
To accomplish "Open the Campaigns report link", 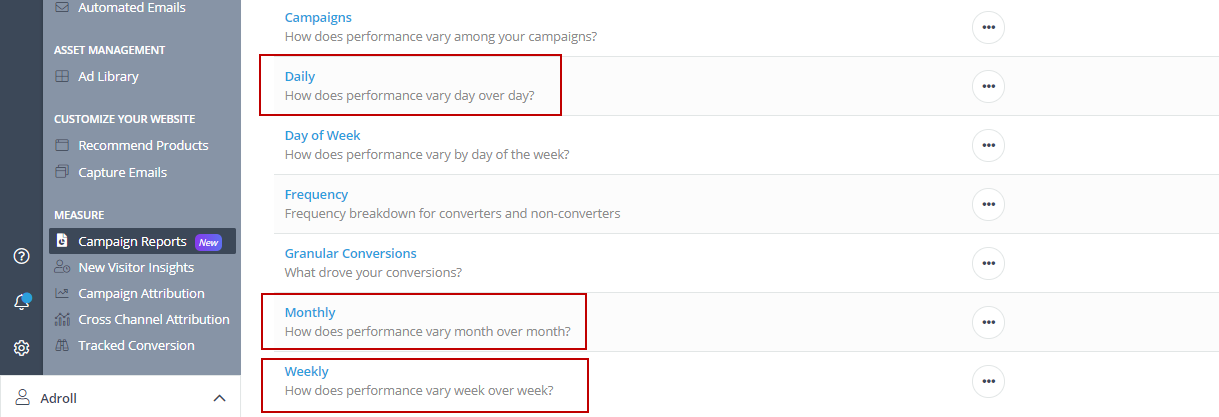I will [318, 17].
